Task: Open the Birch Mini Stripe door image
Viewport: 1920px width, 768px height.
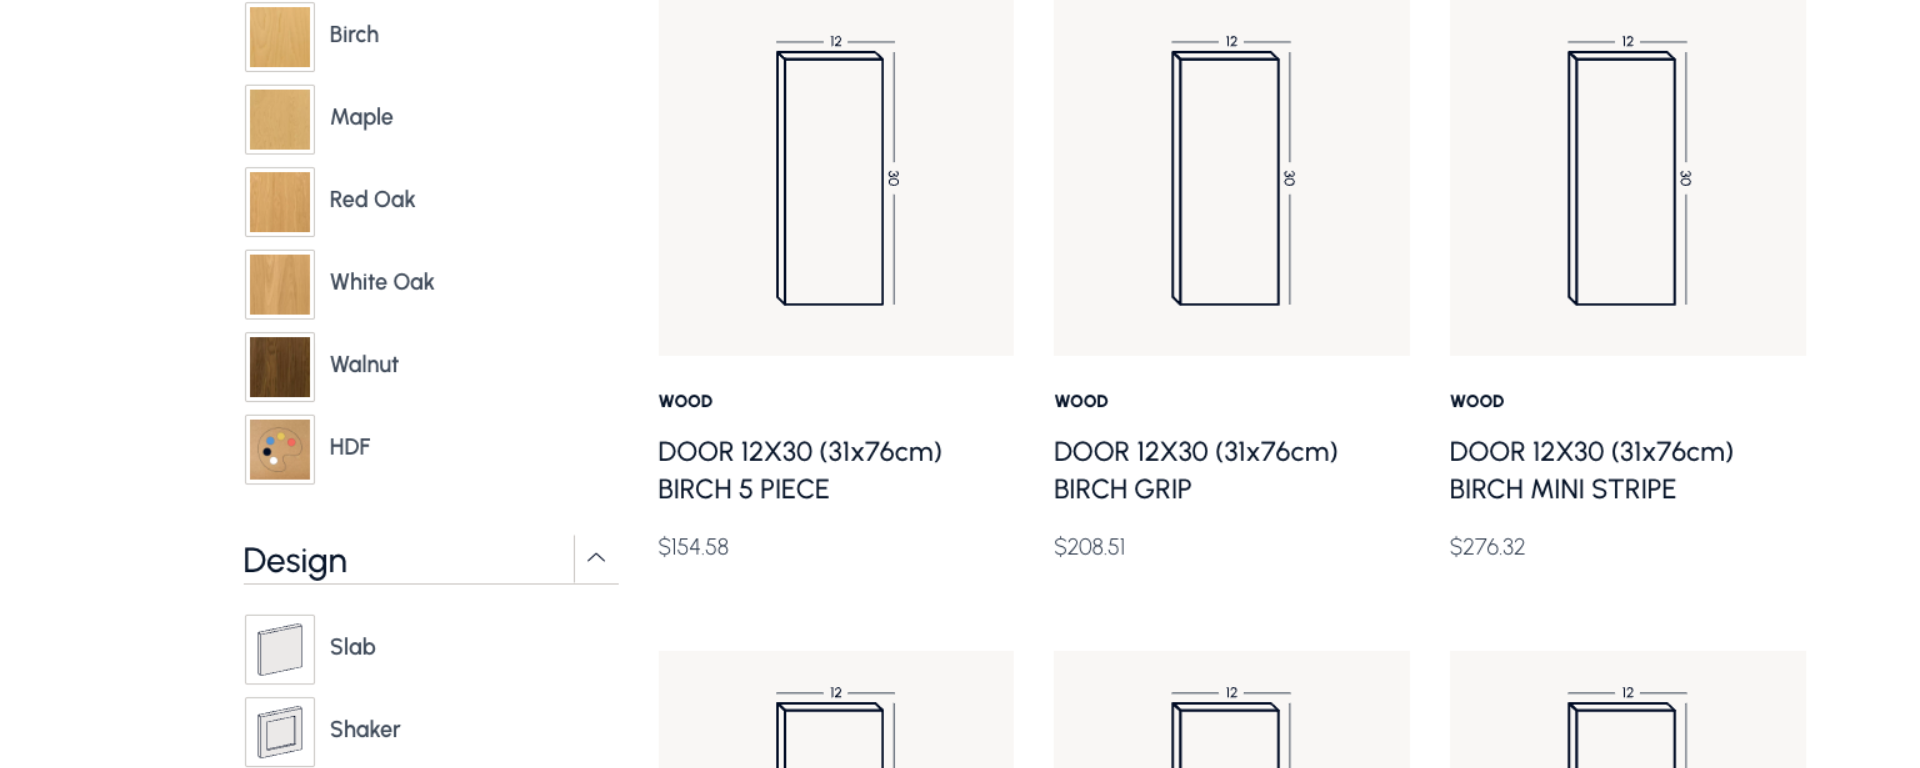Action: [1627, 177]
